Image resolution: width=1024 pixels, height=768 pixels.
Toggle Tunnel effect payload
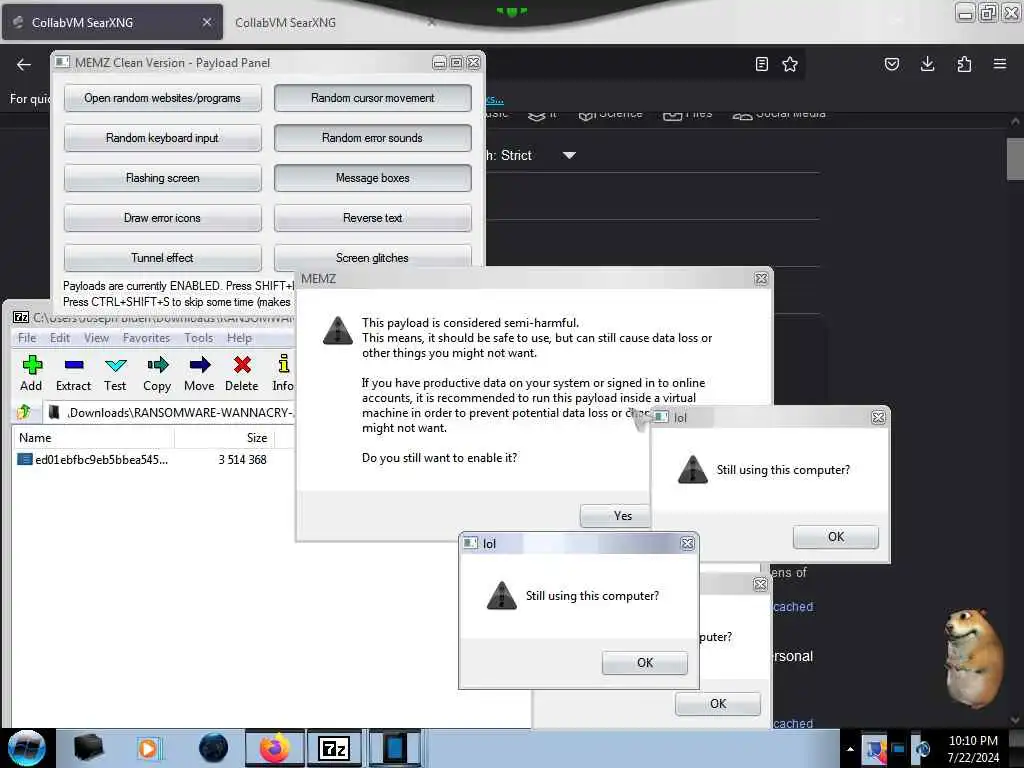coord(163,257)
